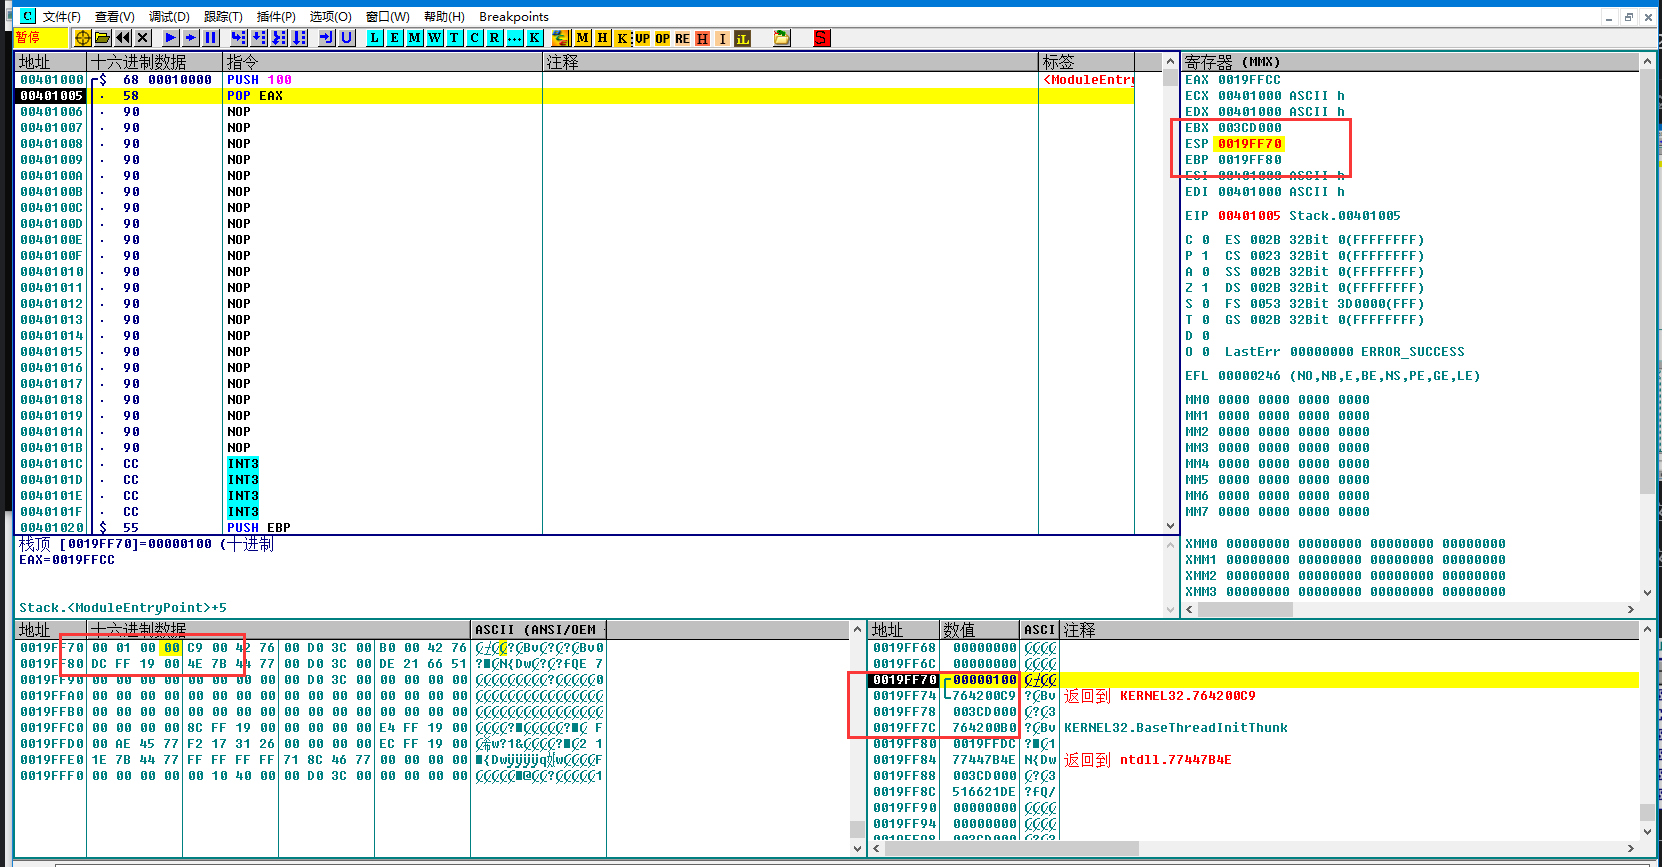Restart the program with the rewind icon
Image resolution: width=1662 pixels, height=867 pixels.
123,38
